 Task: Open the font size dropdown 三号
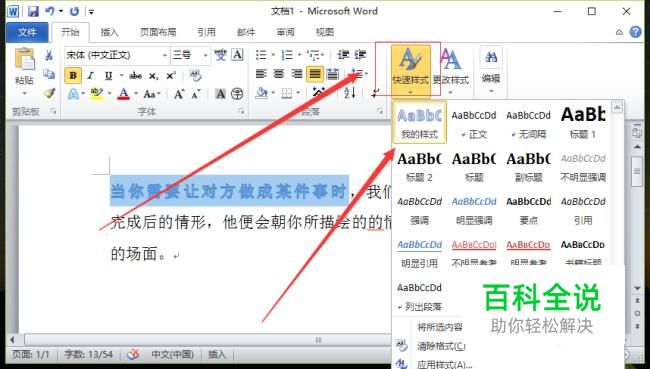[205, 55]
